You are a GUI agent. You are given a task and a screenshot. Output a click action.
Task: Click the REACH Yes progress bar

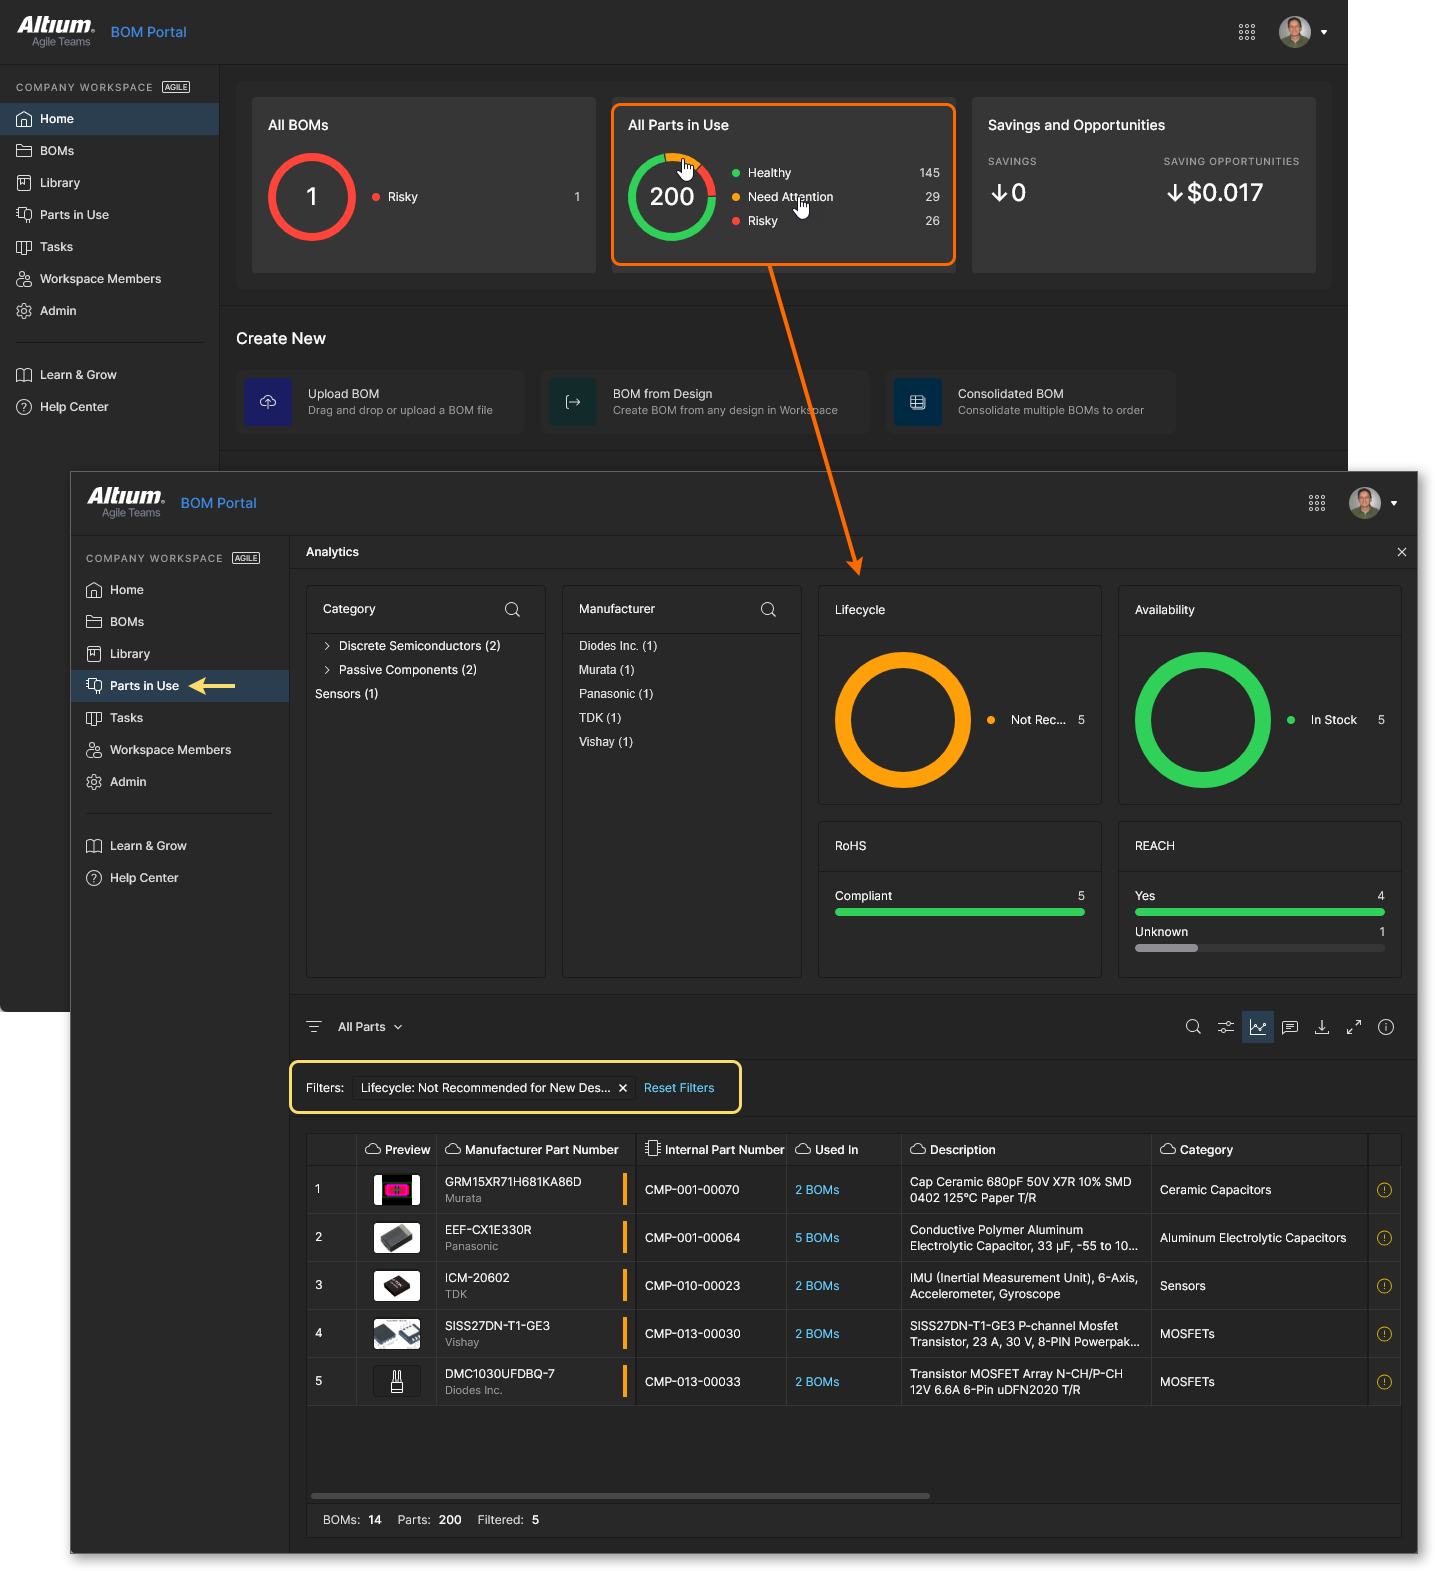[1260, 912]
